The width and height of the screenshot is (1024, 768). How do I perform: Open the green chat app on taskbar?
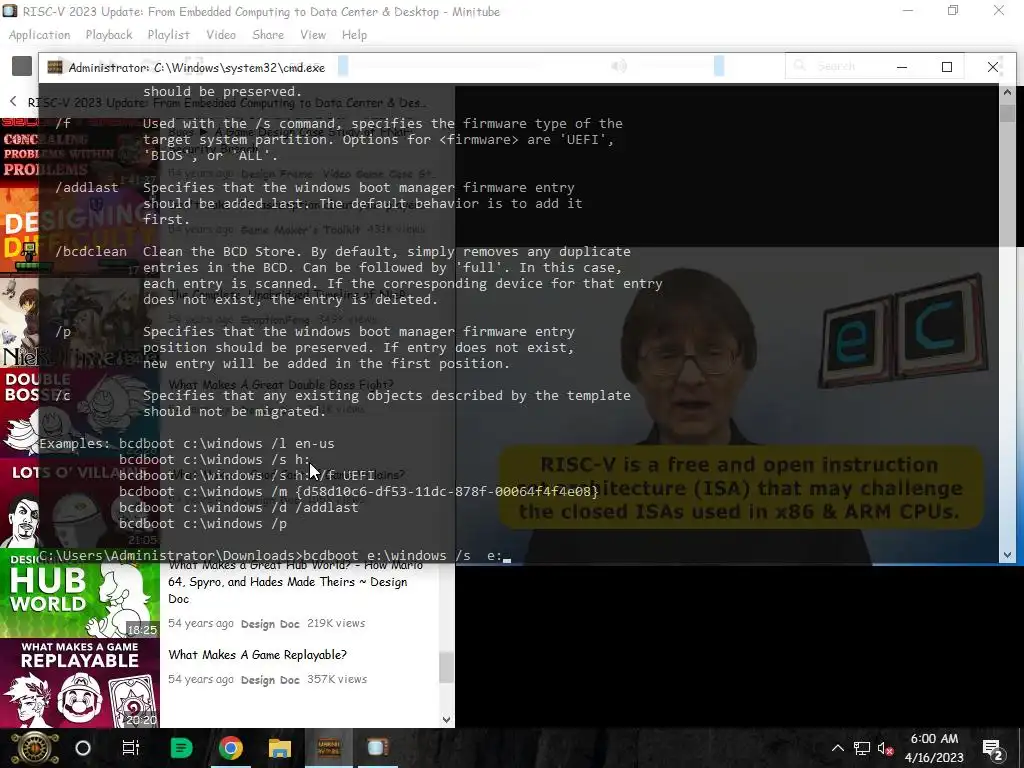tap(181, 748)
